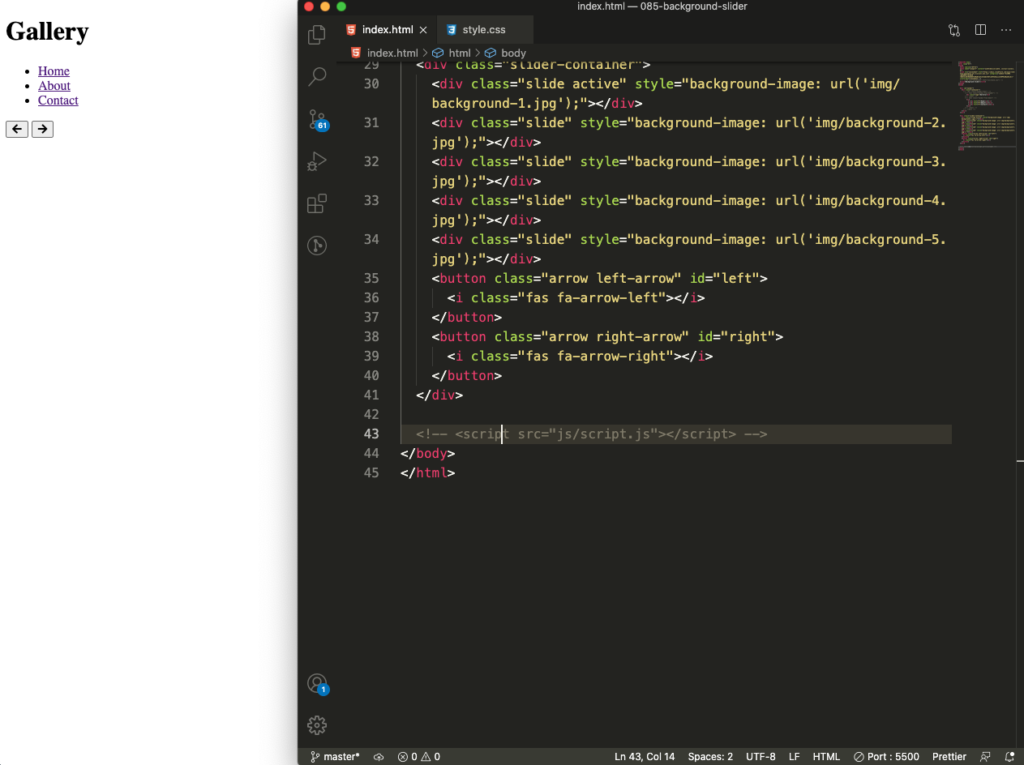This screenshot has width=1024, height=765.
Task: Click the slide active div on line 30
Action: pos(665,93)
